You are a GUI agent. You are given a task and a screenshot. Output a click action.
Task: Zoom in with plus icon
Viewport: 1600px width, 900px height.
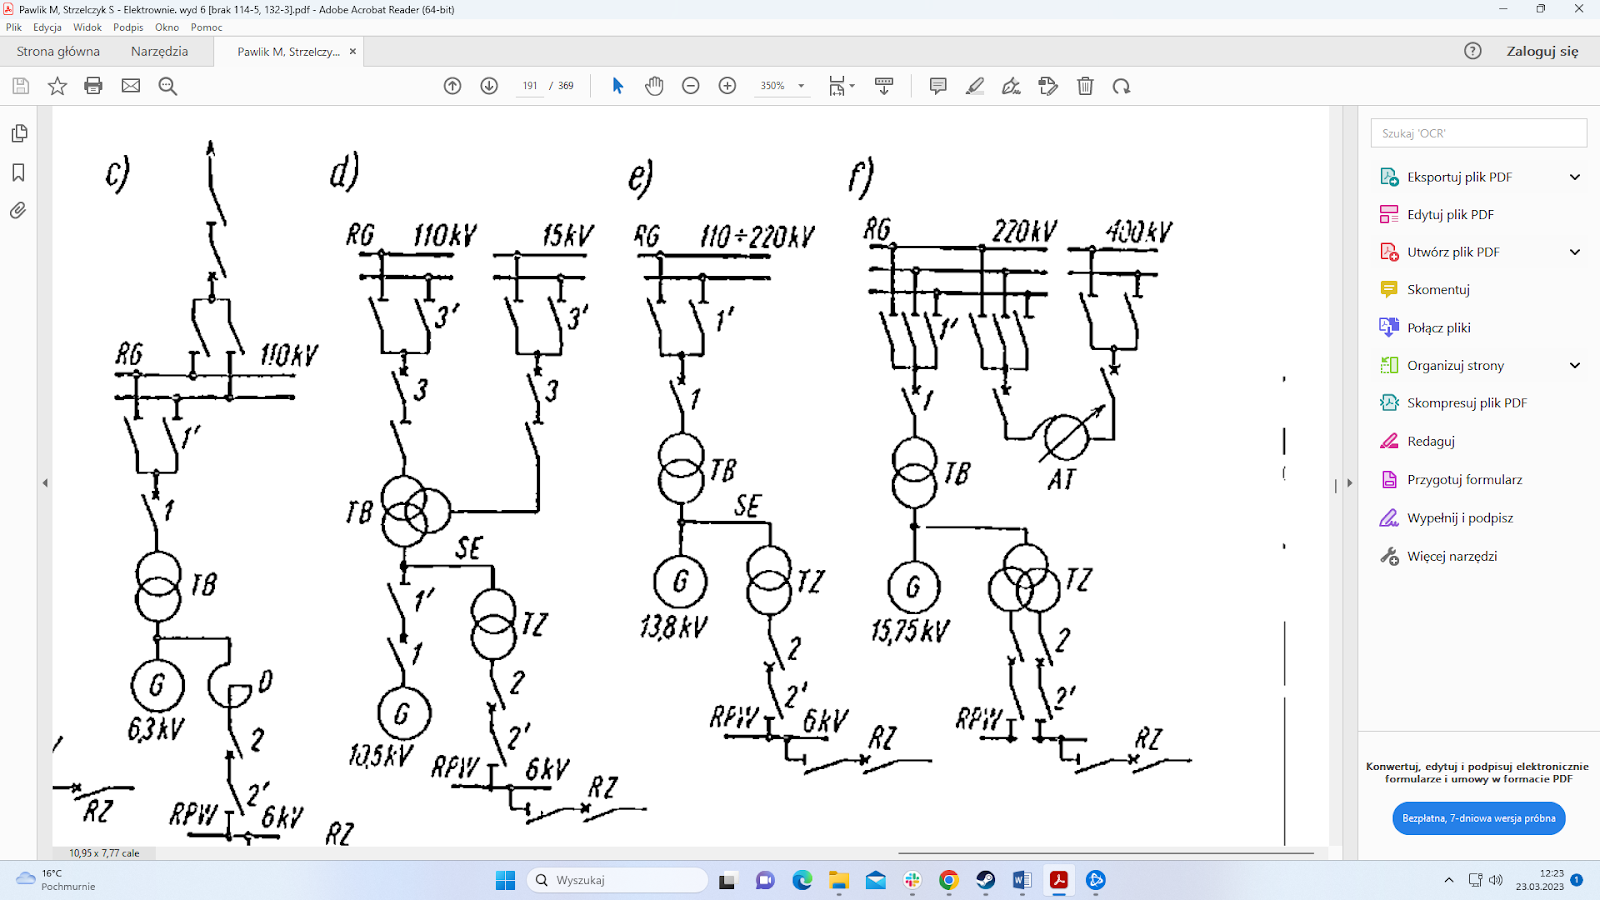[727, 86]
